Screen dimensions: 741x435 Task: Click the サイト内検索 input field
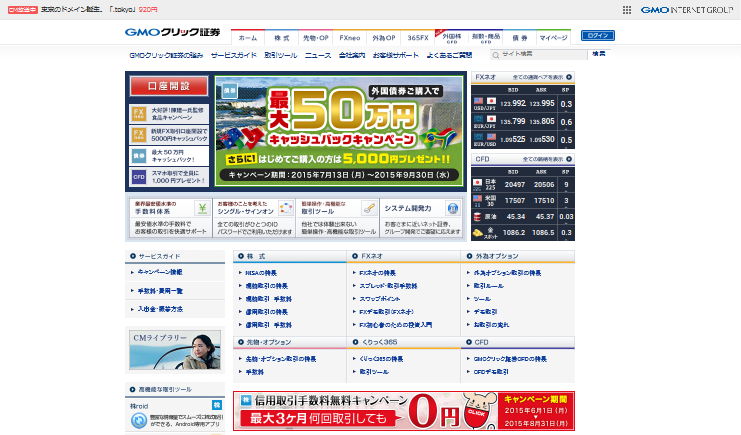tap(539, 55)
